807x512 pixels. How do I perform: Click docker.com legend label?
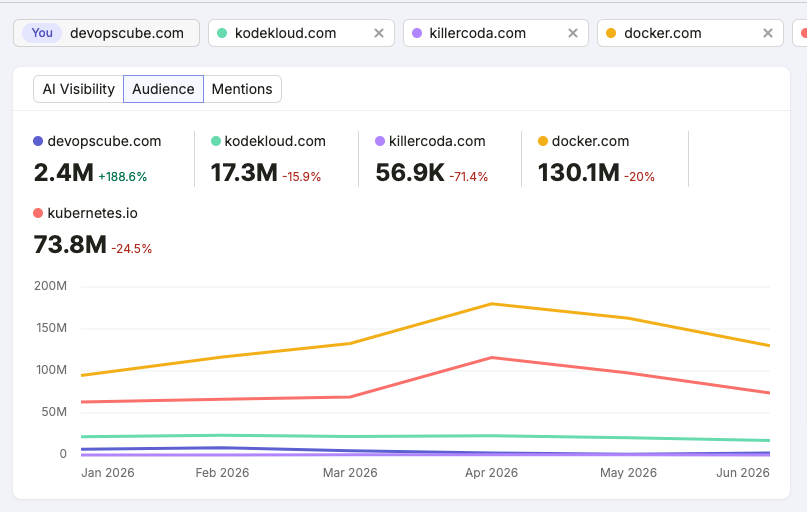point(590,141)
